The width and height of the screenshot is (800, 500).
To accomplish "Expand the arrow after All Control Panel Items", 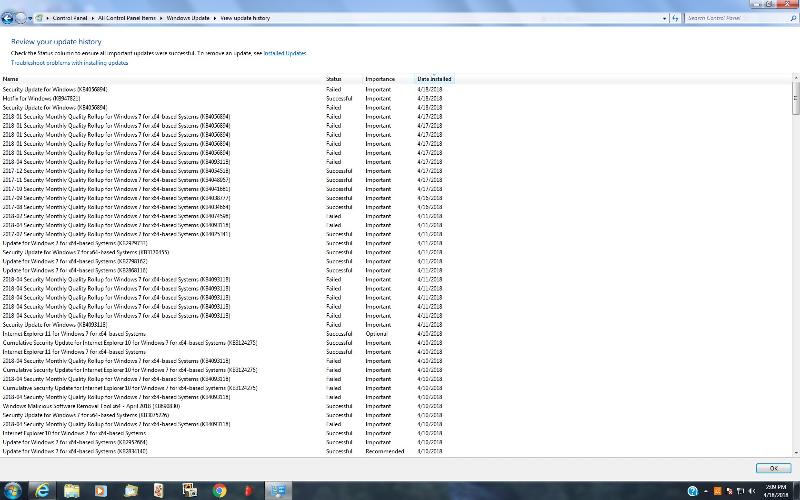I will (x=161, y=18).
